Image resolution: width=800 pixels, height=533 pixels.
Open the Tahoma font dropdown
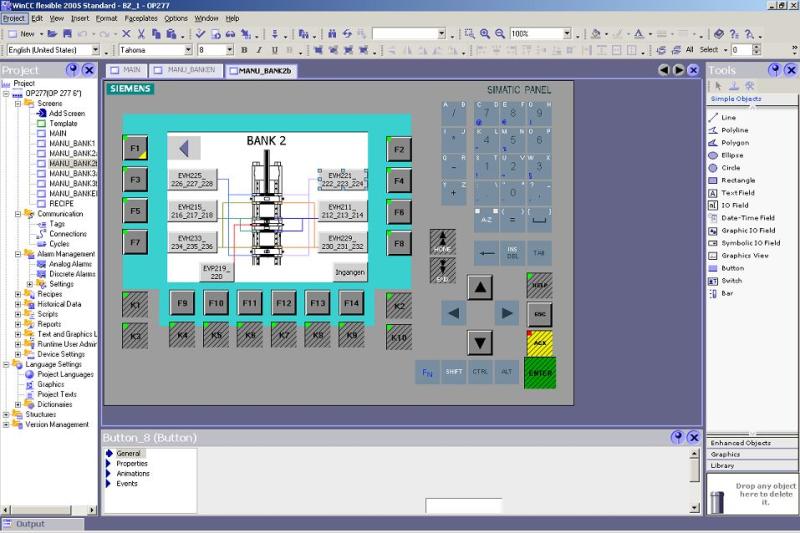click(x=188, y=50)
